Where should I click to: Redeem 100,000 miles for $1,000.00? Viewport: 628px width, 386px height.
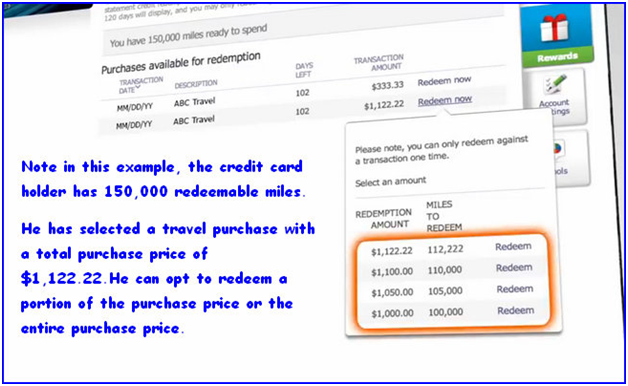pos(515,310)
